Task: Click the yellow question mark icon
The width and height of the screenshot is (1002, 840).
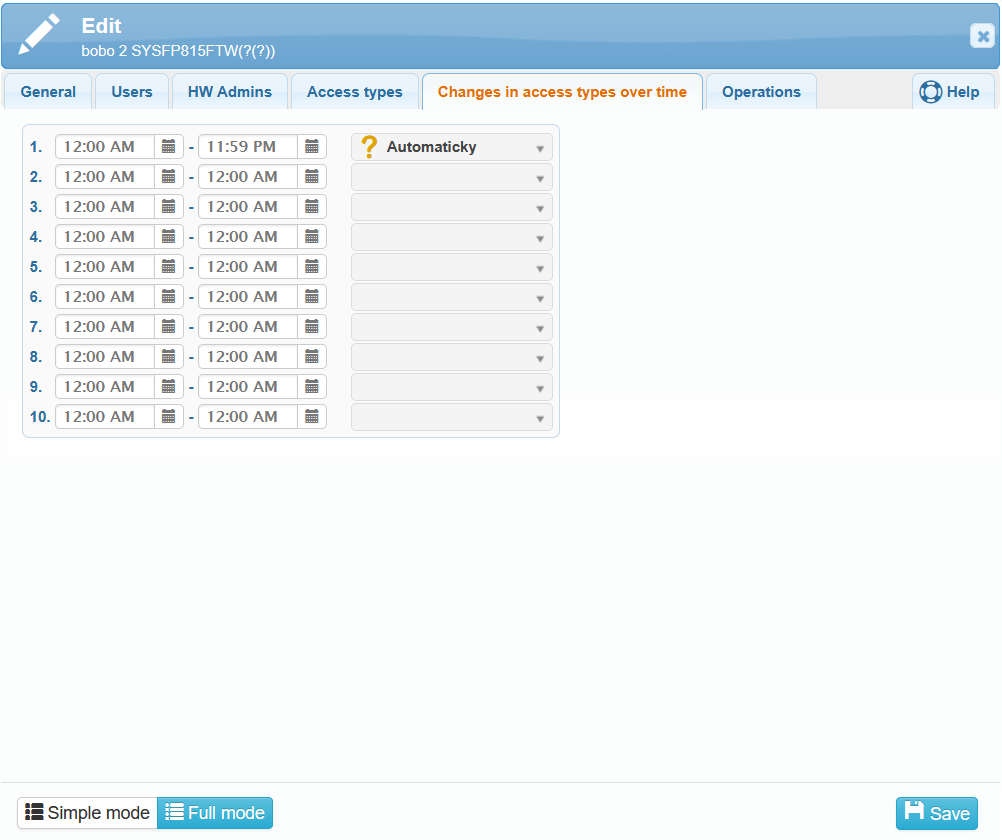Action: click(369, 147)
